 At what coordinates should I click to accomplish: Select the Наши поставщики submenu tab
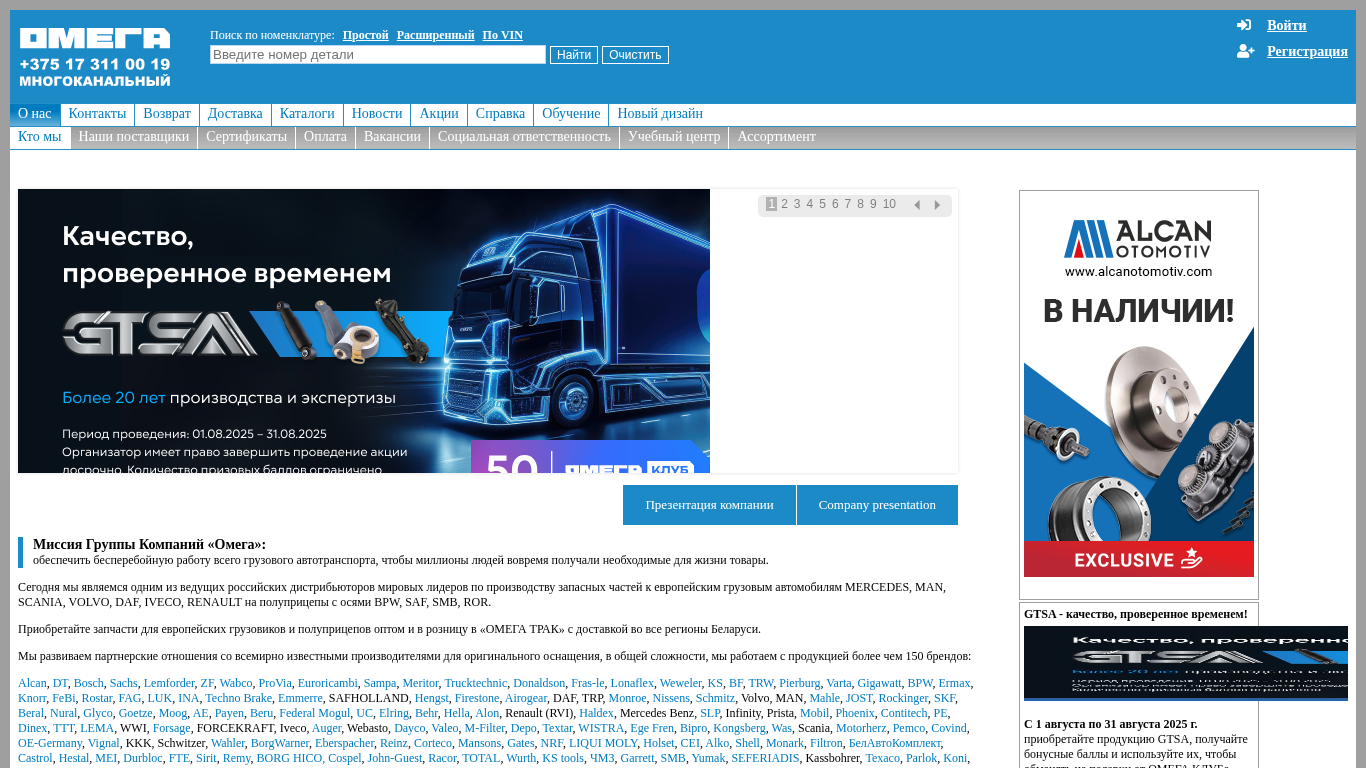coord(134,137)
